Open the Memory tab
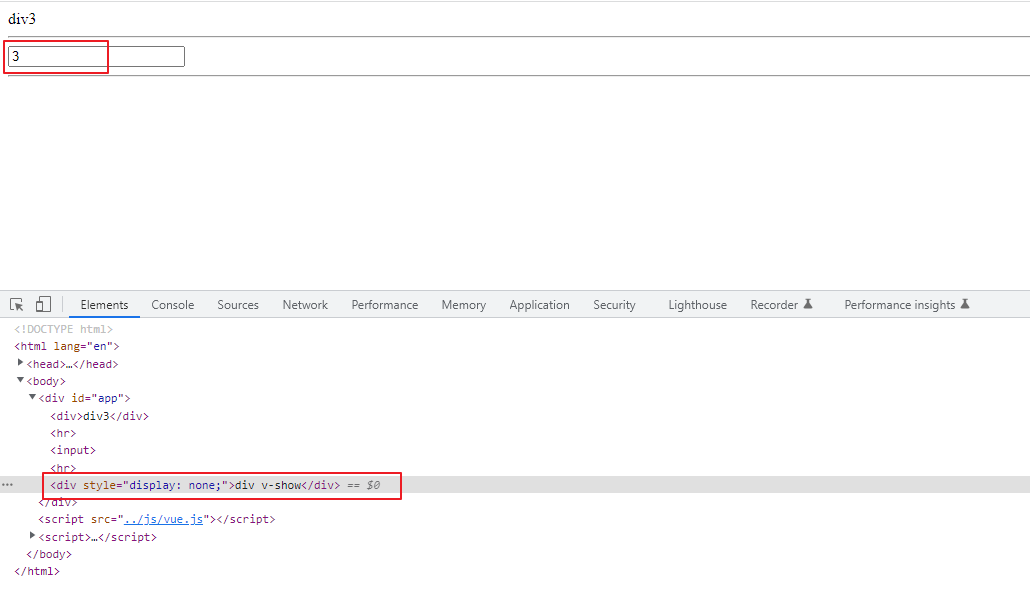The width and height of the screenshot is (1030, 599). (463, 305)
